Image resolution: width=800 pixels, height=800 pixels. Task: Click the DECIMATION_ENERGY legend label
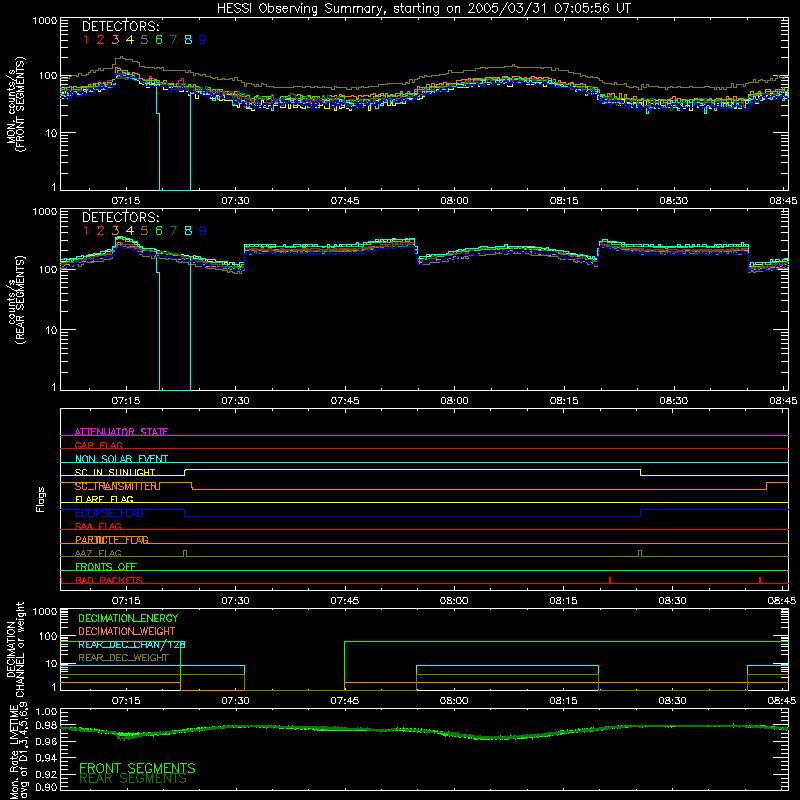(128, 618)
